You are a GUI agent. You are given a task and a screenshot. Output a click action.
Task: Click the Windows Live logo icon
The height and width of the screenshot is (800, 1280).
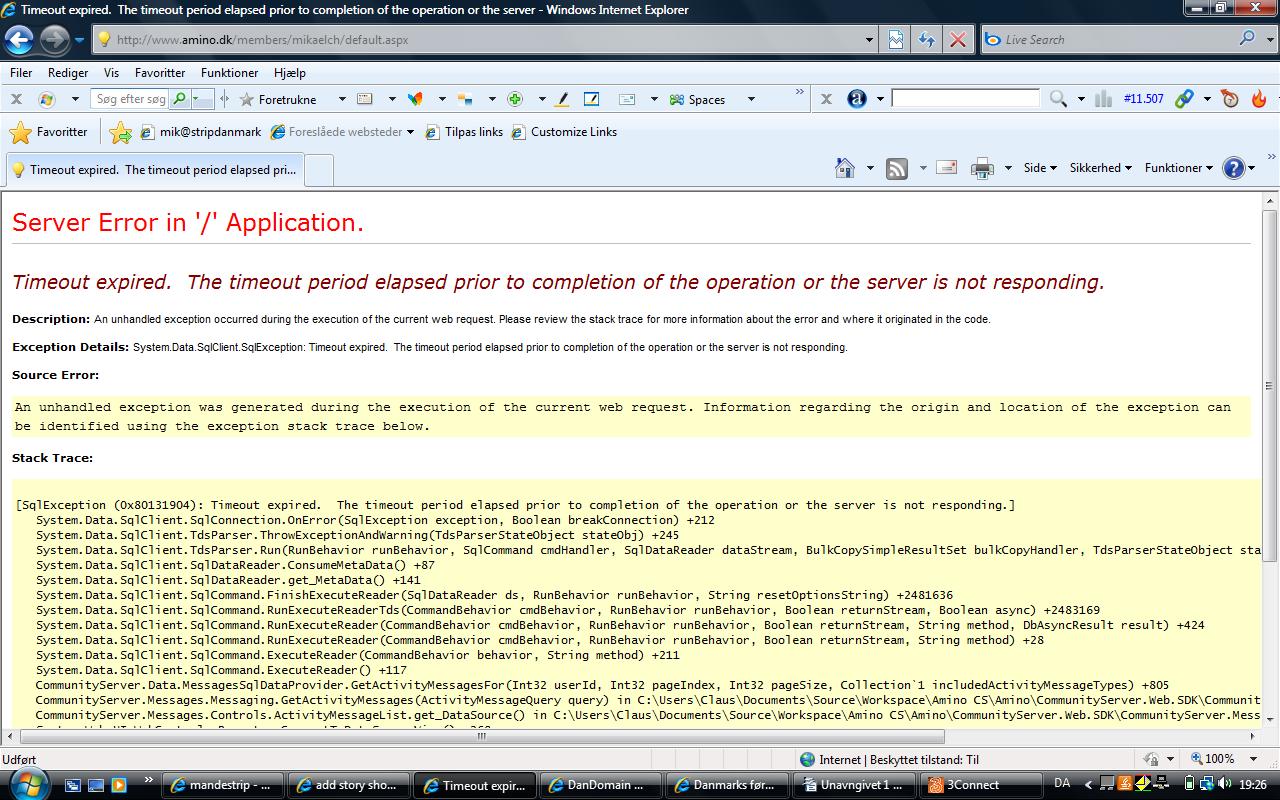(x=46, y=99)
